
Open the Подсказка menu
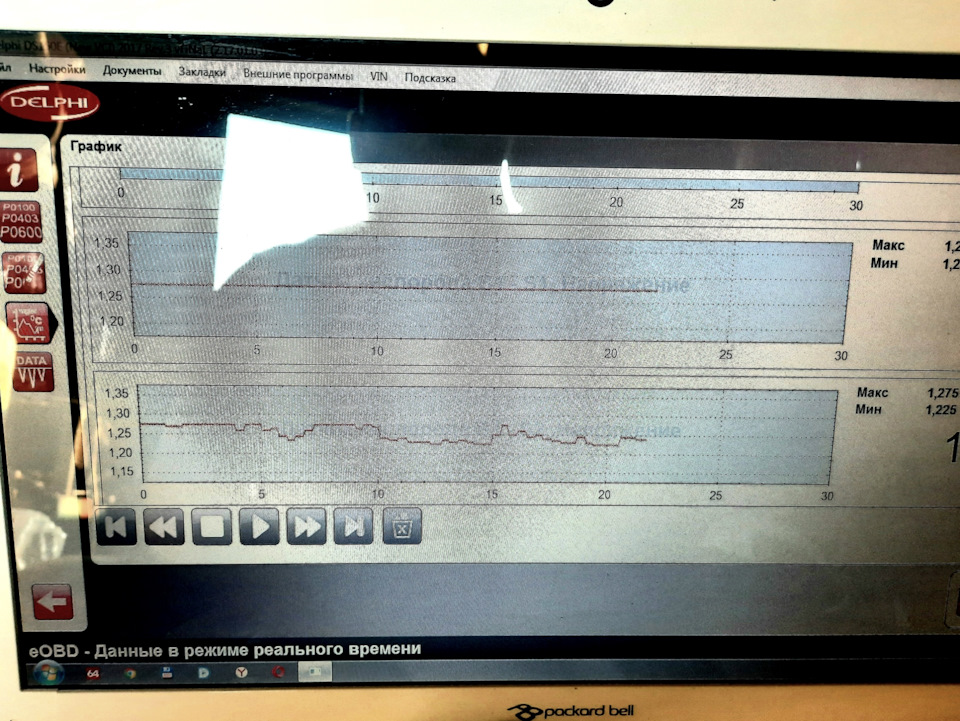click(x=430, y=78)
